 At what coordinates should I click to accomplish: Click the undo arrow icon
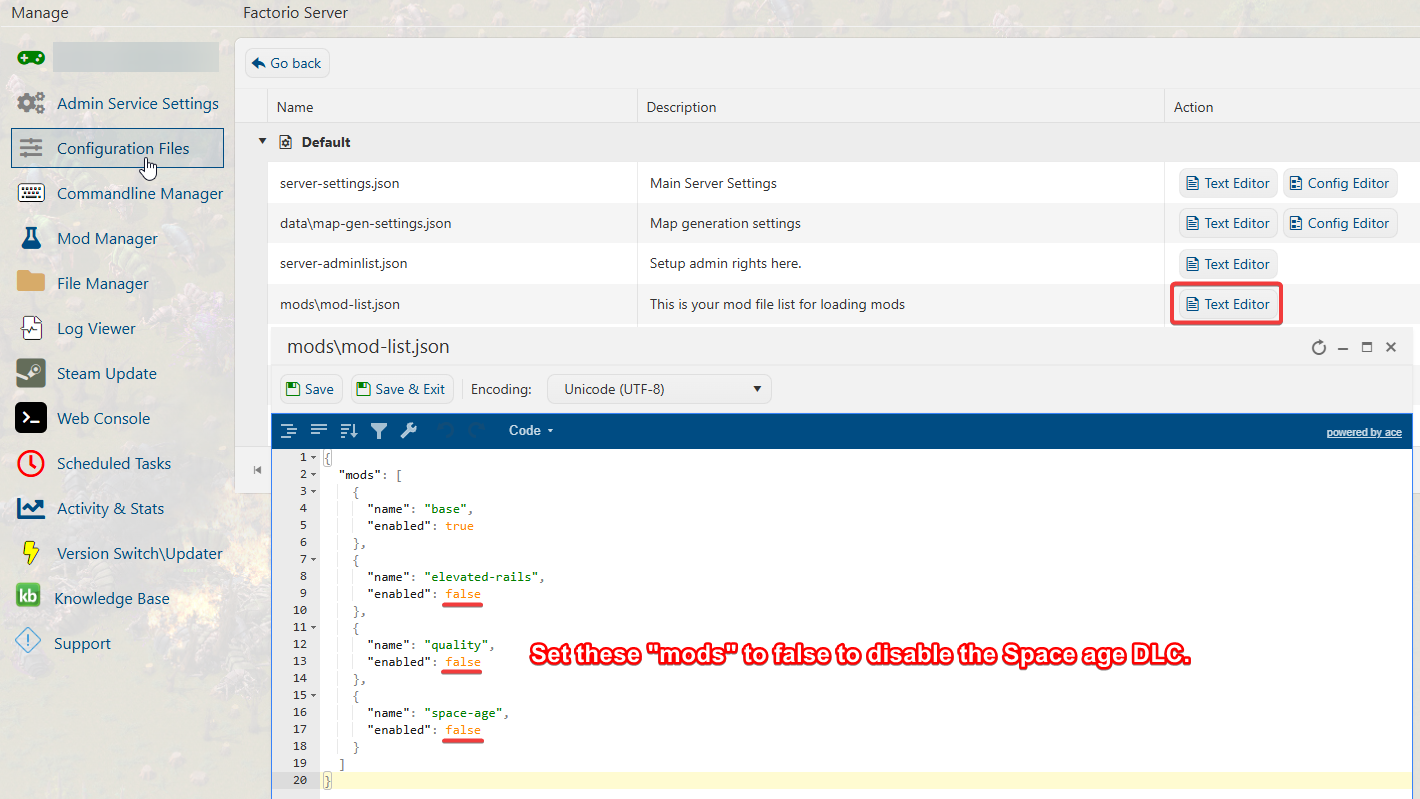pos(446,431)
